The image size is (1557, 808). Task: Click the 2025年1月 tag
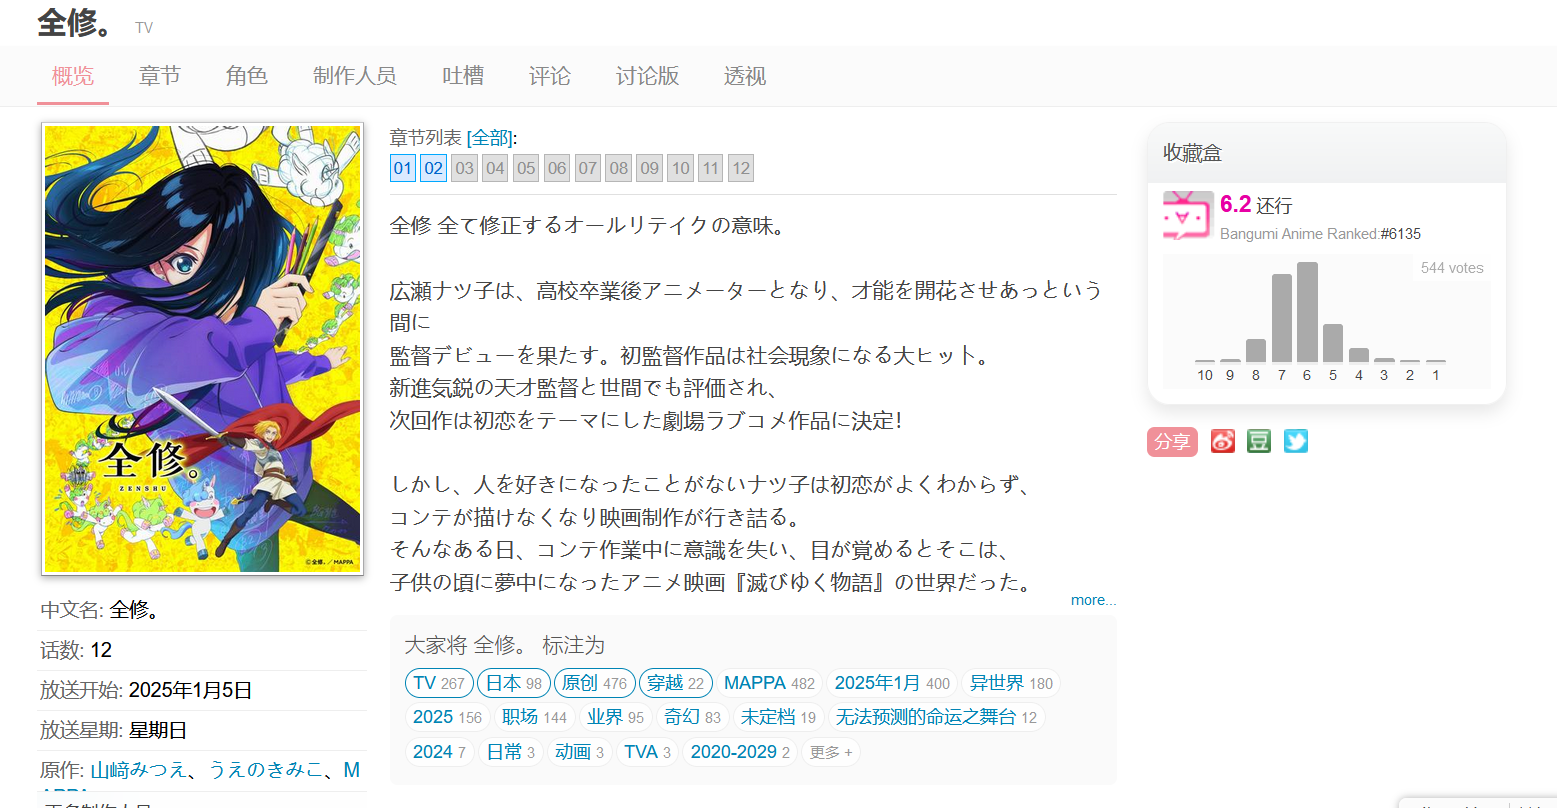pyautogui.click(x=892, y=683)
